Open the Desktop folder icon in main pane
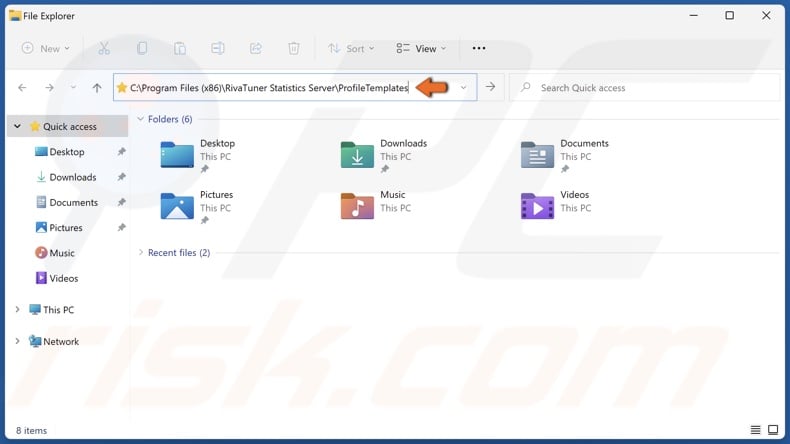Viewport: 790px width, 444px height. 177,155
